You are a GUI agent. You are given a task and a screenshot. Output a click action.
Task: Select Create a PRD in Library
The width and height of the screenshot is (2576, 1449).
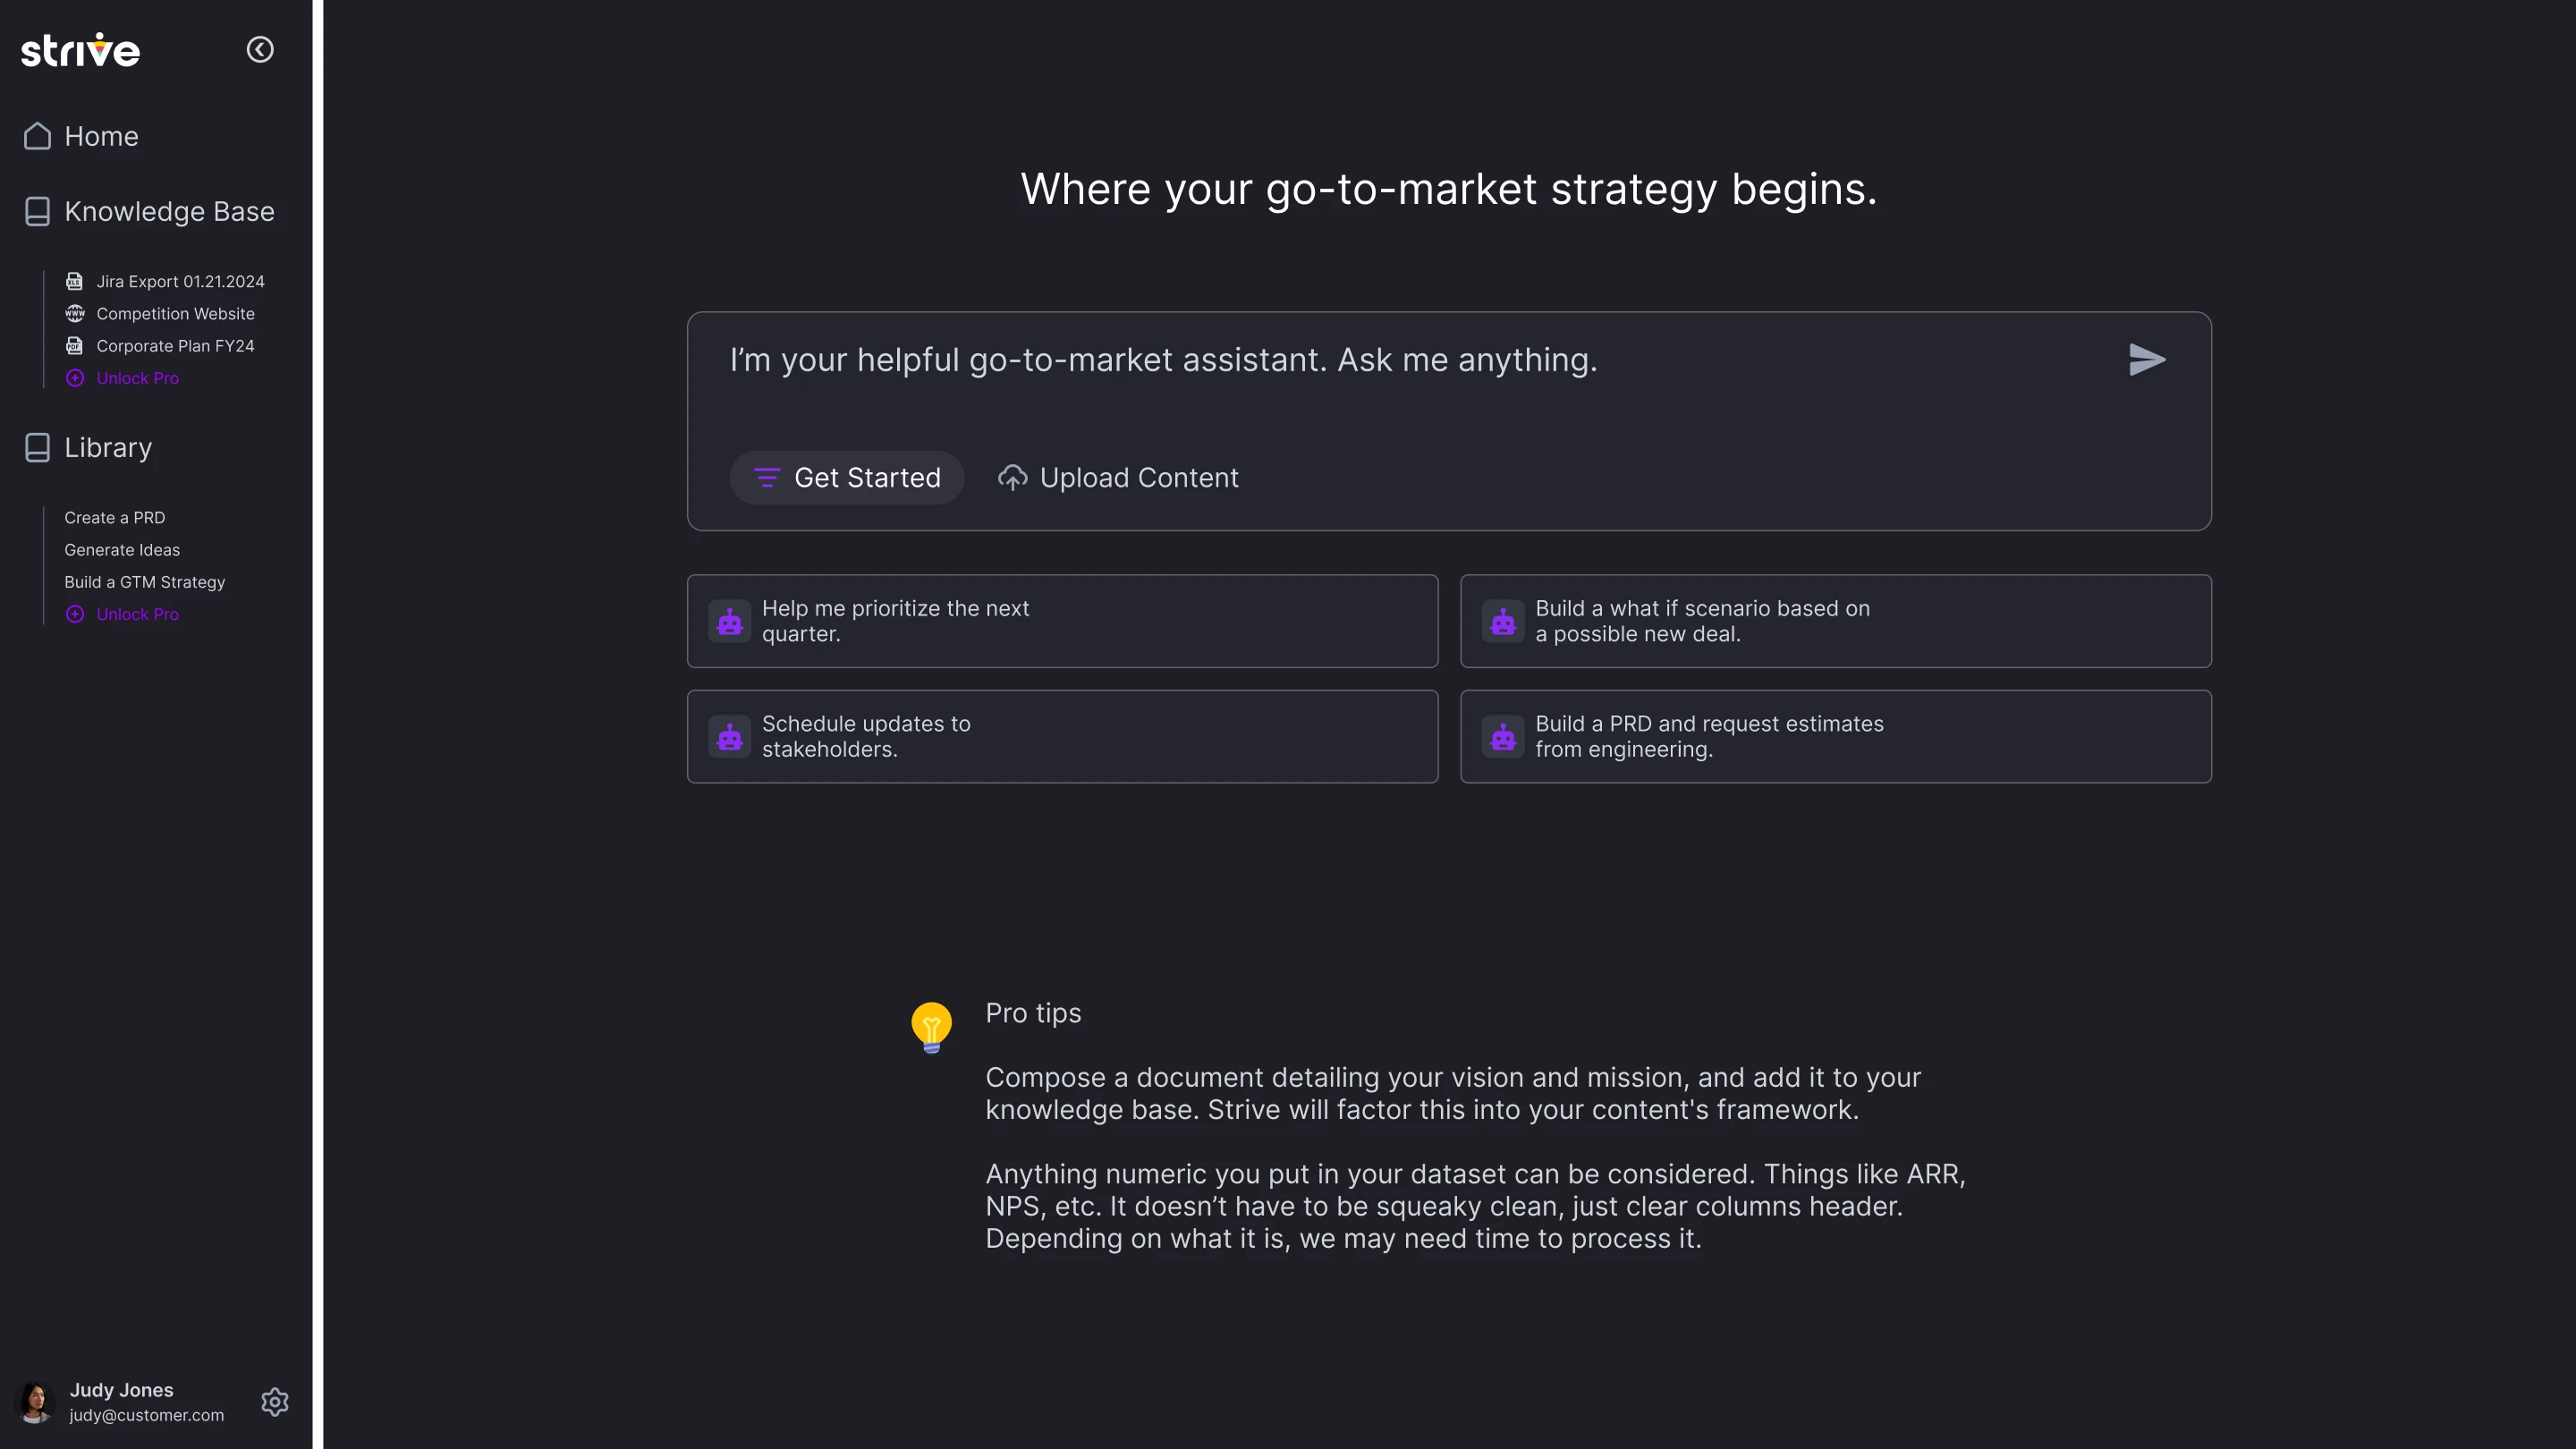(x=114, y=517)
